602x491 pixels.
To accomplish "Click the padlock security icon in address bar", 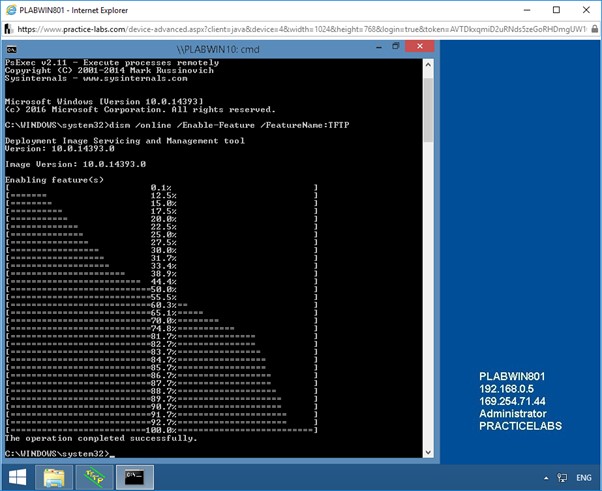I will tap(594, 29).
